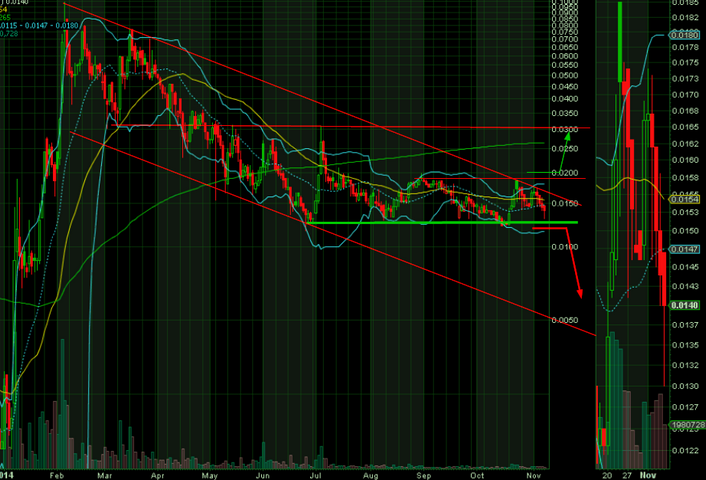Click the green 0.0140 last price tag

point(684,305)
